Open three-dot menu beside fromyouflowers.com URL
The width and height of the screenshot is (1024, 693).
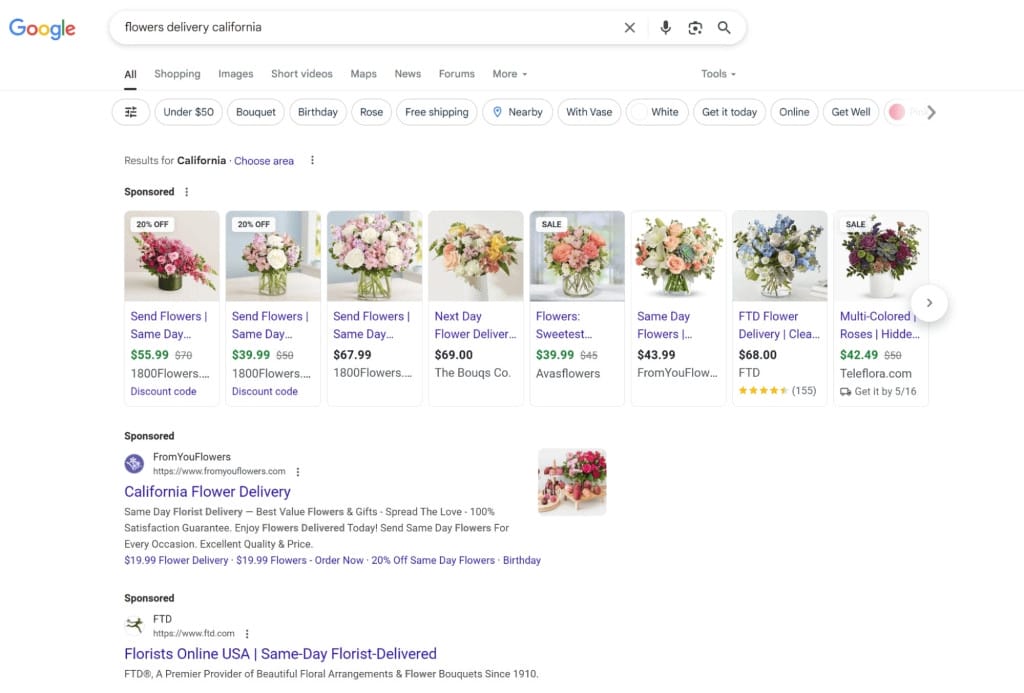click(298, 472)
